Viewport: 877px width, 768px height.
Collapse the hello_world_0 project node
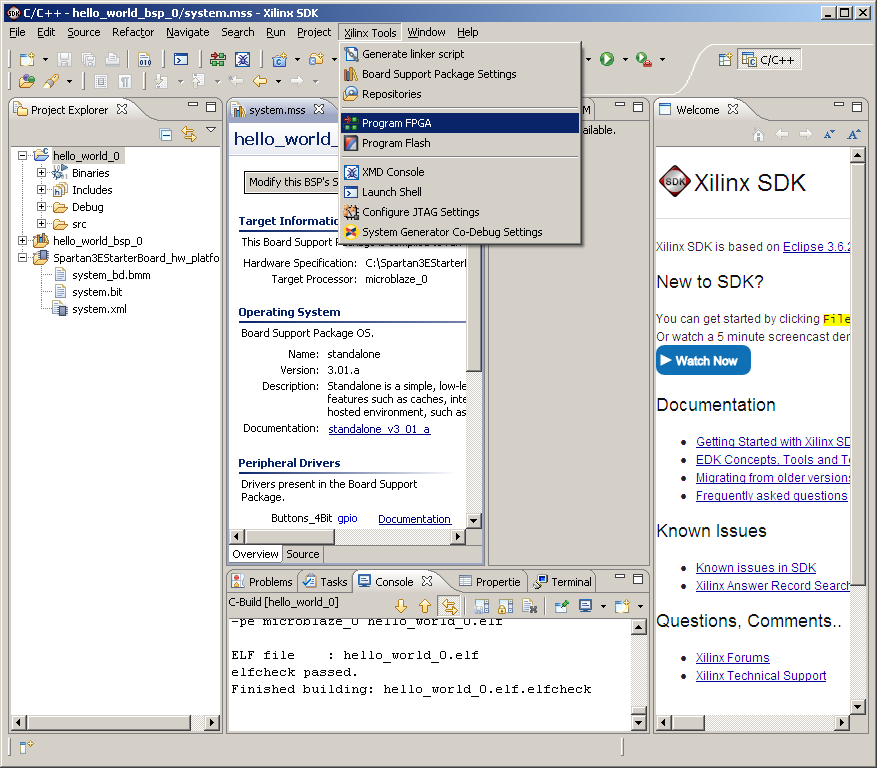tap(22, 156)
